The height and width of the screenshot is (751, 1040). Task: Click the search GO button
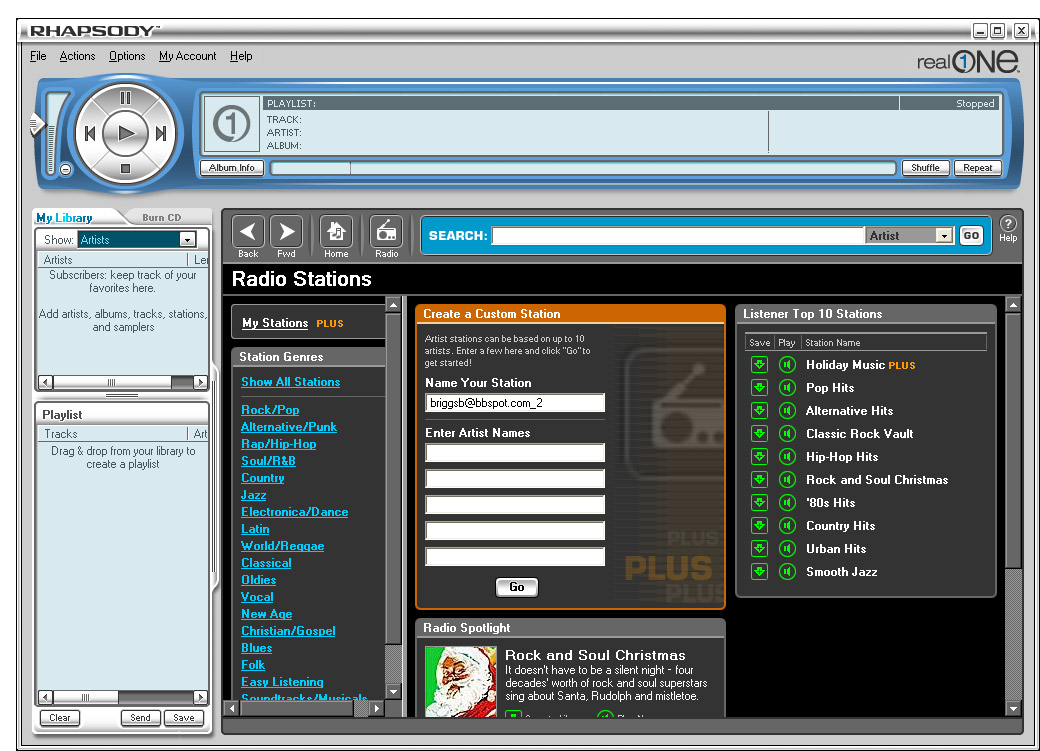(971, 236)
